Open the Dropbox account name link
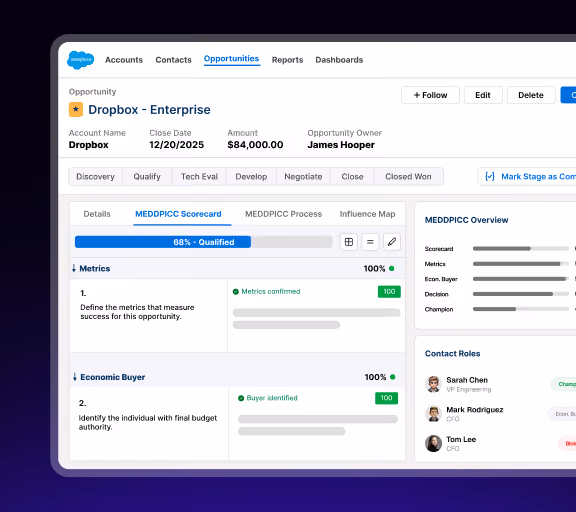 (x=89, y=145)
